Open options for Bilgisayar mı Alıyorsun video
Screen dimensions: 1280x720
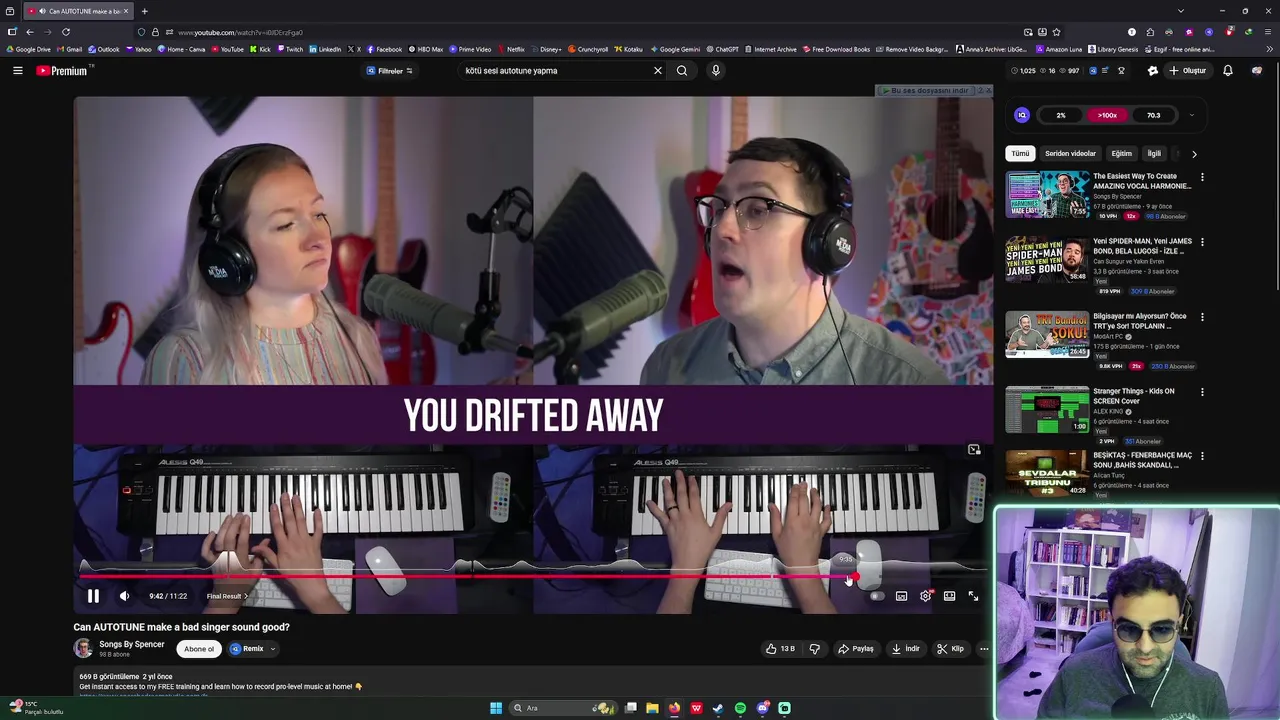(1202, 317)
